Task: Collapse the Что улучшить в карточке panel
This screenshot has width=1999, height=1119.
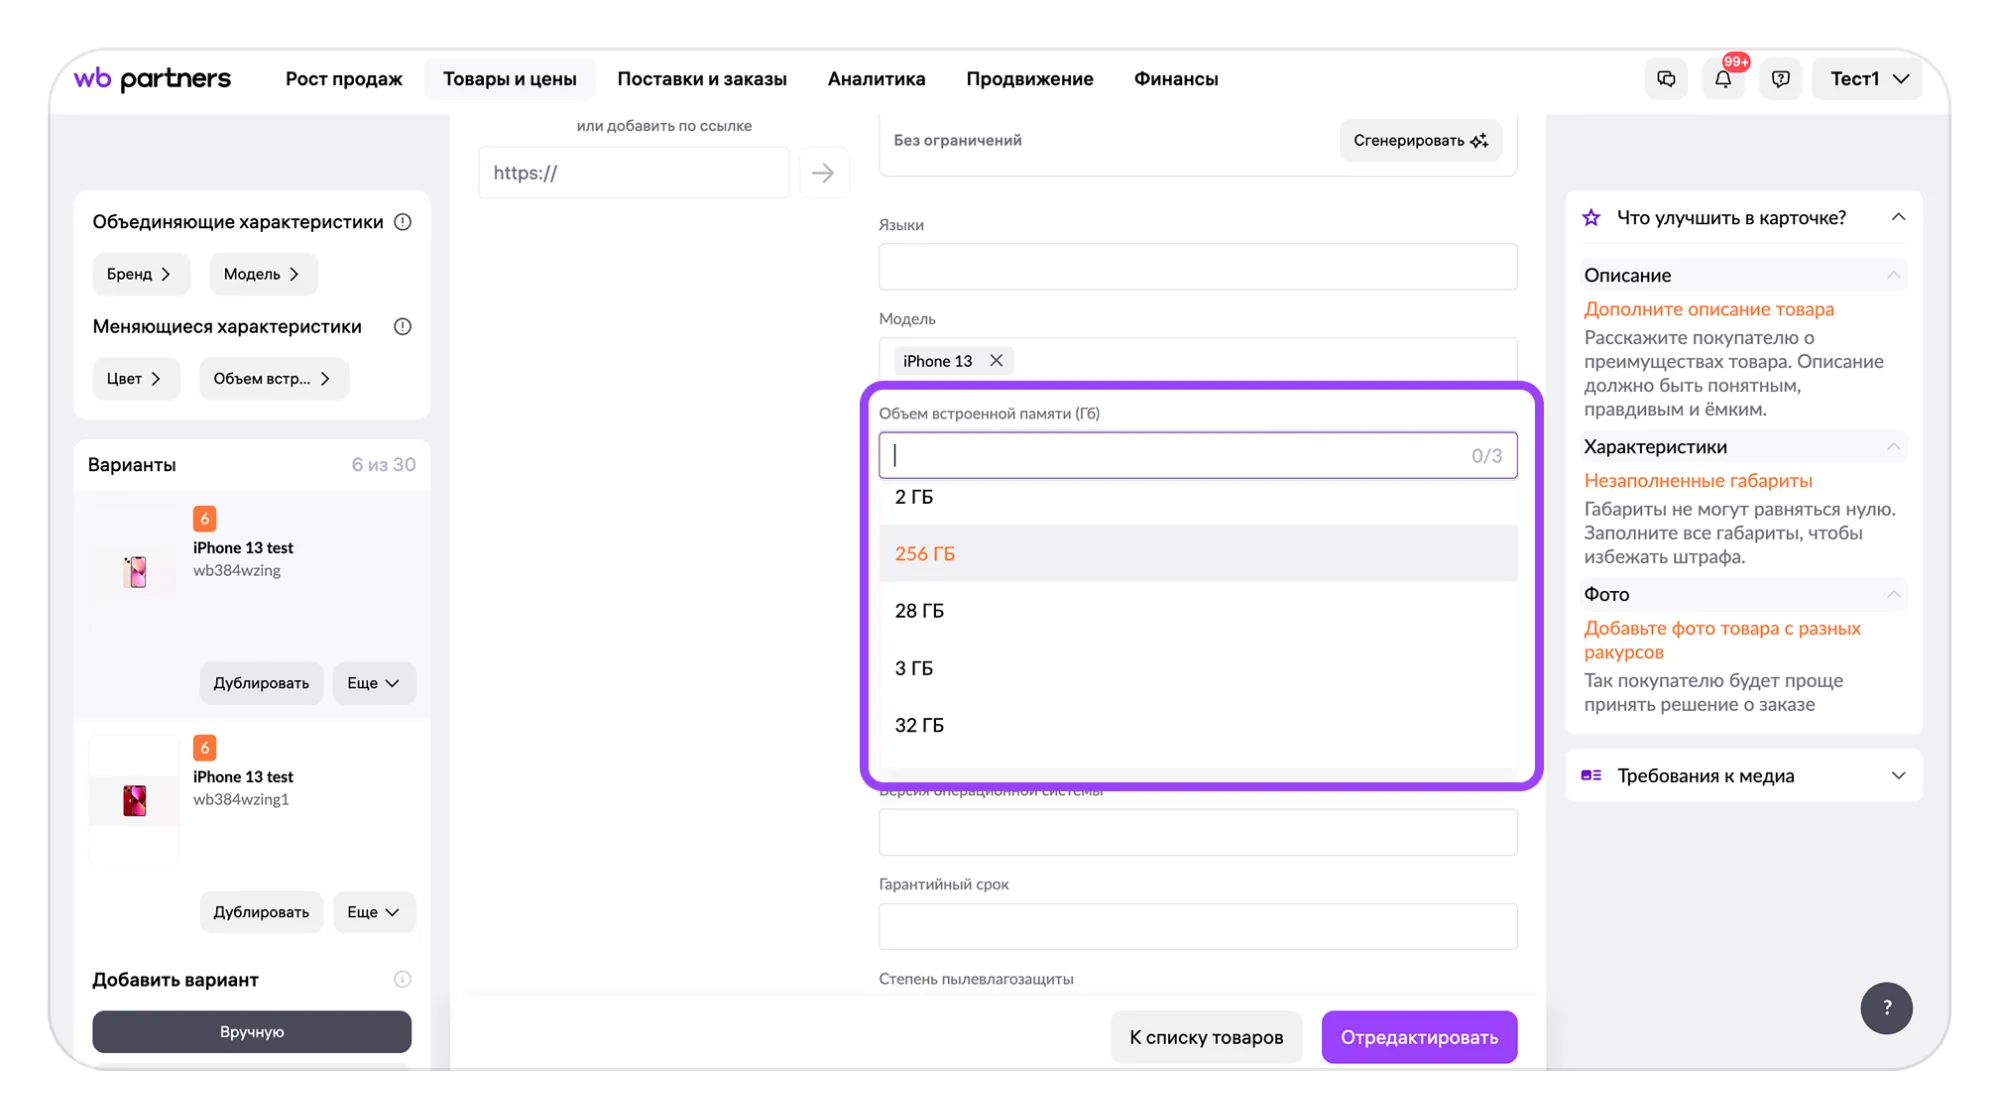Action: [x=1897, y=217]
